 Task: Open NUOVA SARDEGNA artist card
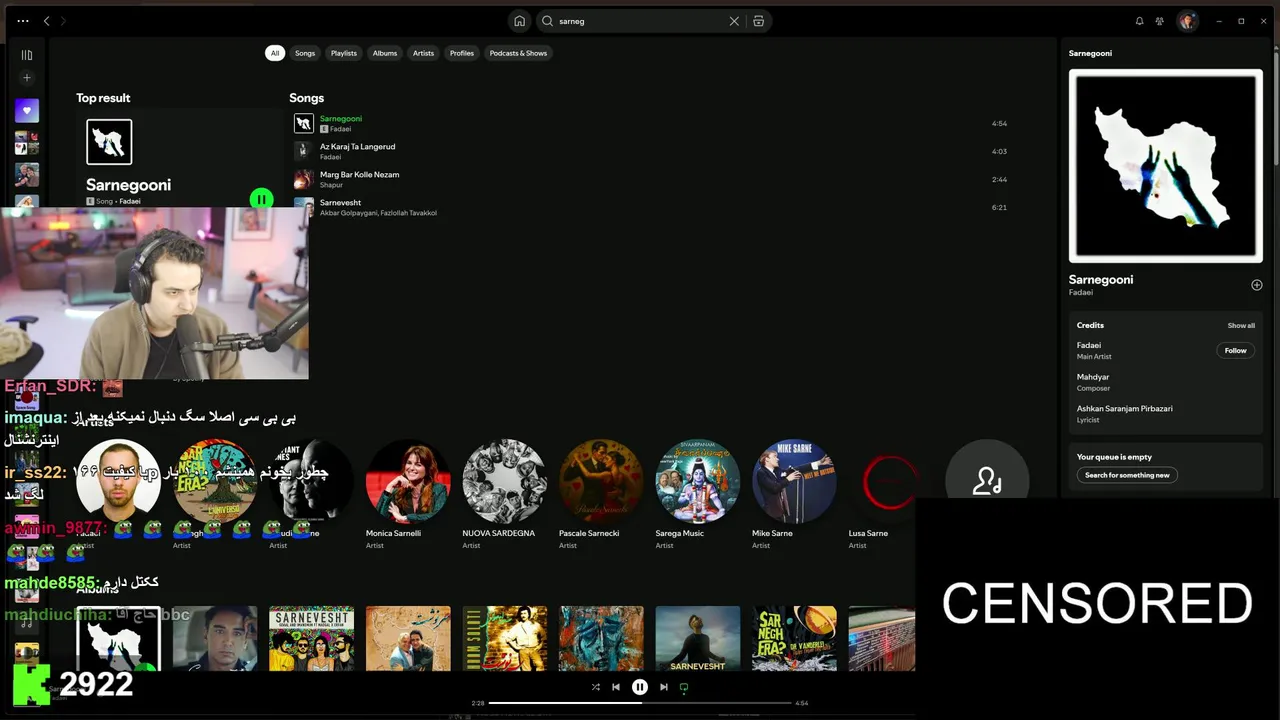(504, 494)
